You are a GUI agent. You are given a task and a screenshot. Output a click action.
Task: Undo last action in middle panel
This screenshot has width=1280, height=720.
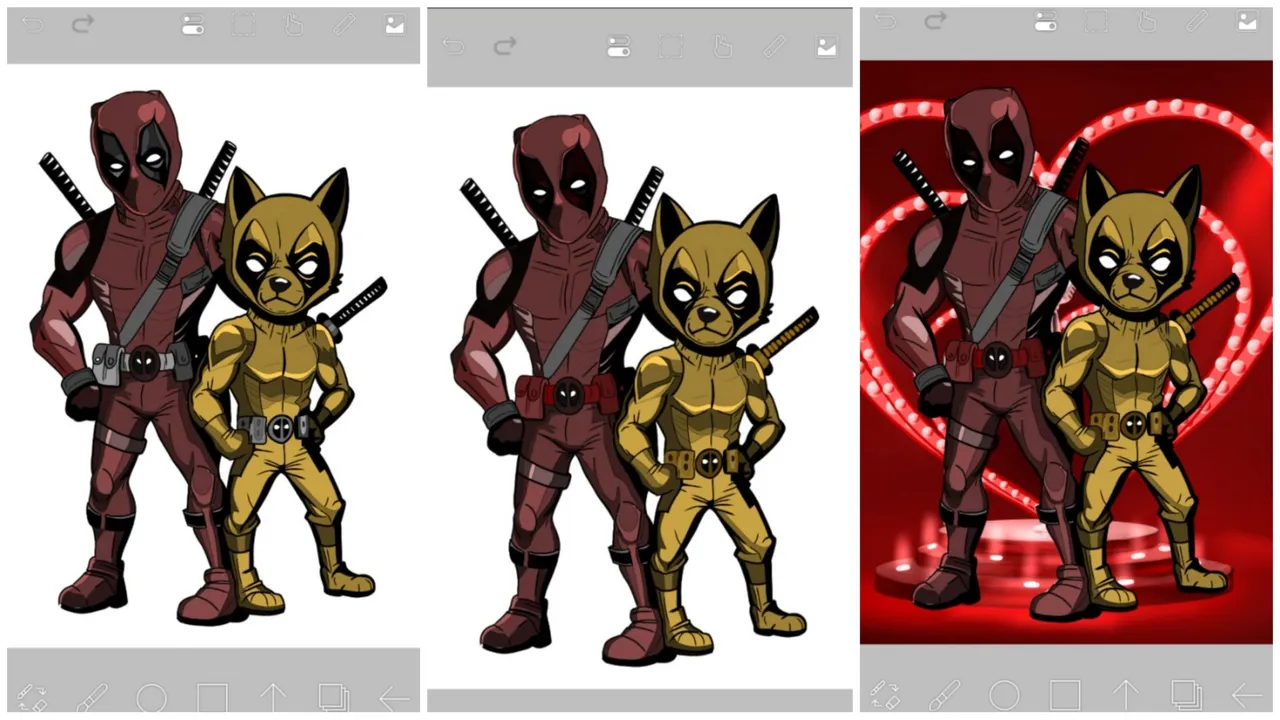(454, 46)
